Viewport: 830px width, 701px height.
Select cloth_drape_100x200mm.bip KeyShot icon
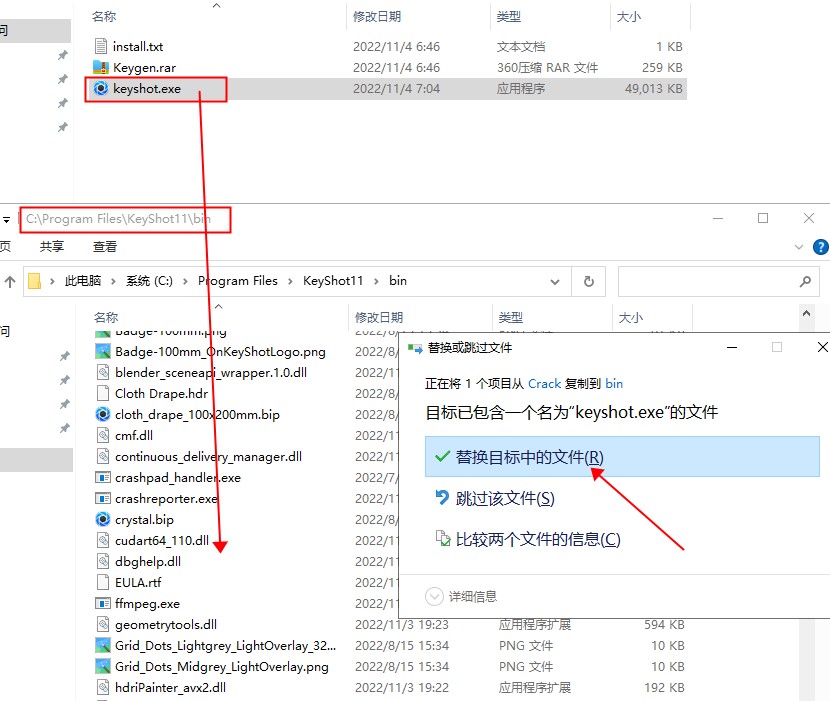[102, 414]
